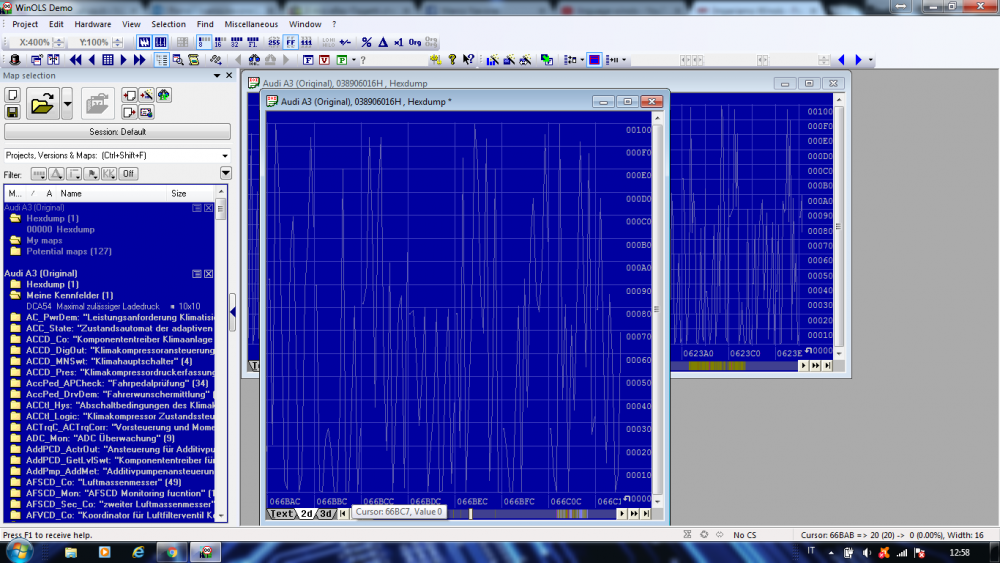The width and height of the screenshot is (1000, 563).
Task: Toggle 8-bit data width mode
Action: tap(202, 43)
